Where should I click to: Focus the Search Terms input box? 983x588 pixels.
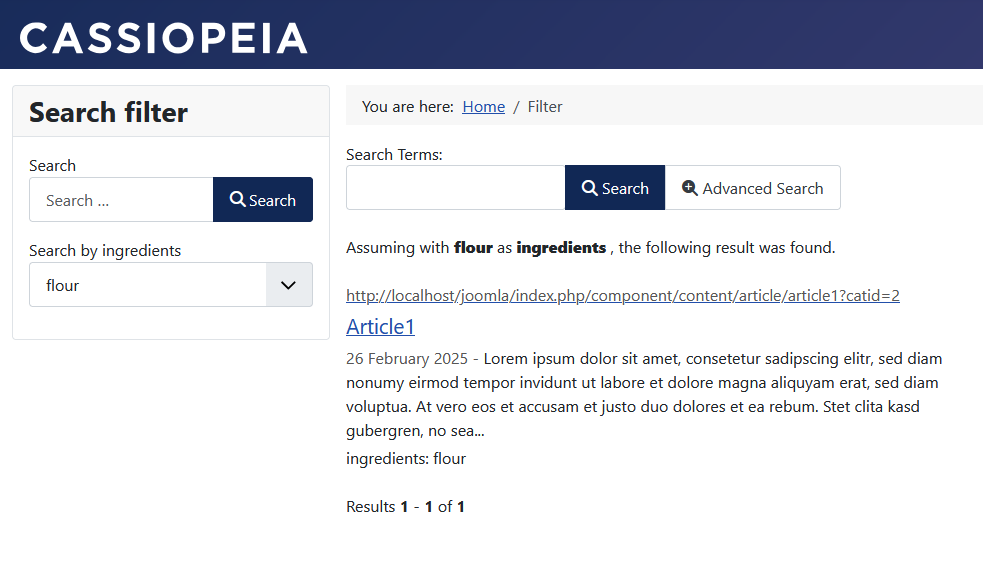[x=455, y=188]
